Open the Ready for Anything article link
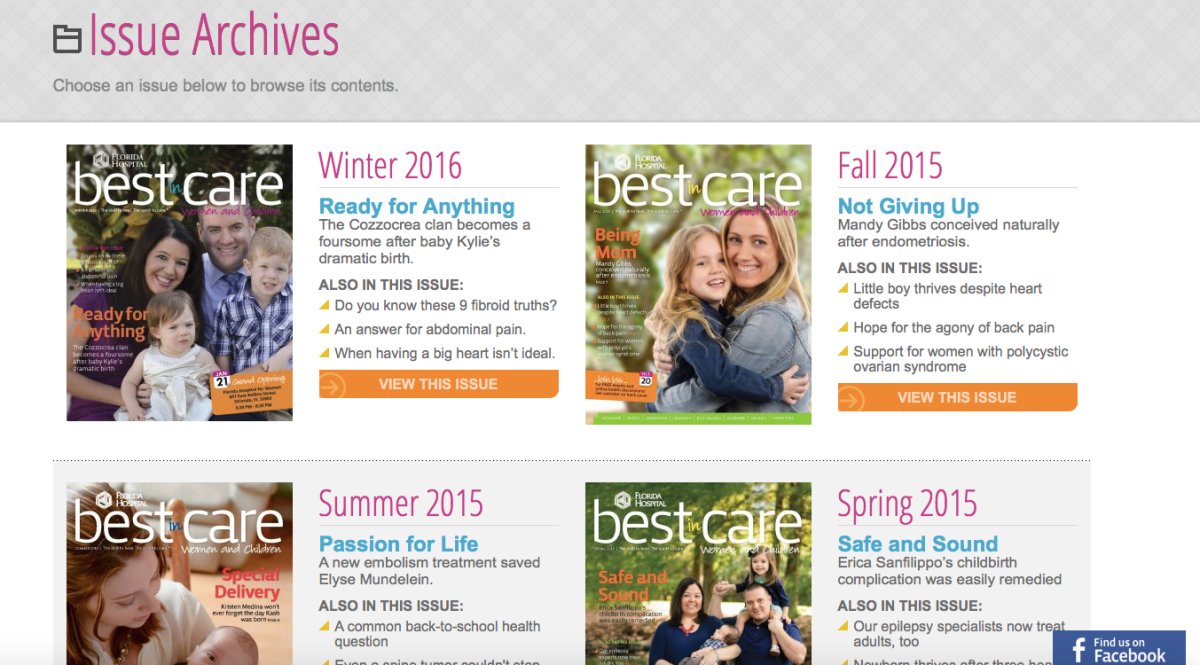The height and width of the screenshot is (665, 1200). (417, 206)
